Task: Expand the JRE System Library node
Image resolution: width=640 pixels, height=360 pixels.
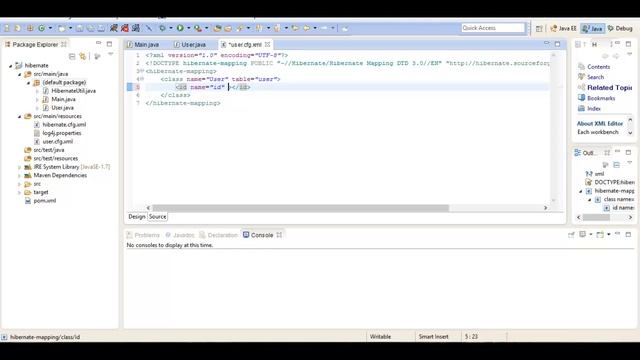Action: (x=19, y=167)
